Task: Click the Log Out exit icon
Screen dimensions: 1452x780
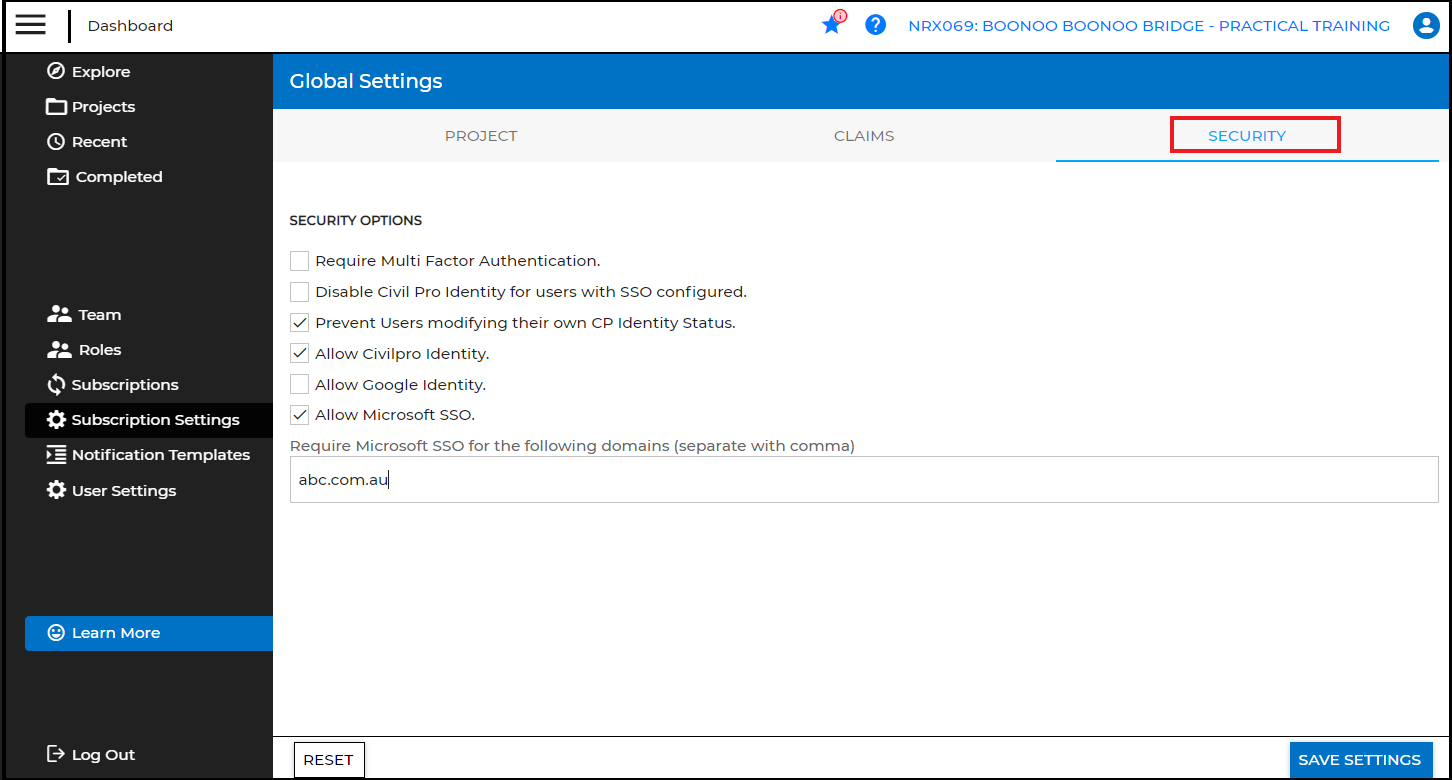Action: pyautogui.click(x=56, y=755)
